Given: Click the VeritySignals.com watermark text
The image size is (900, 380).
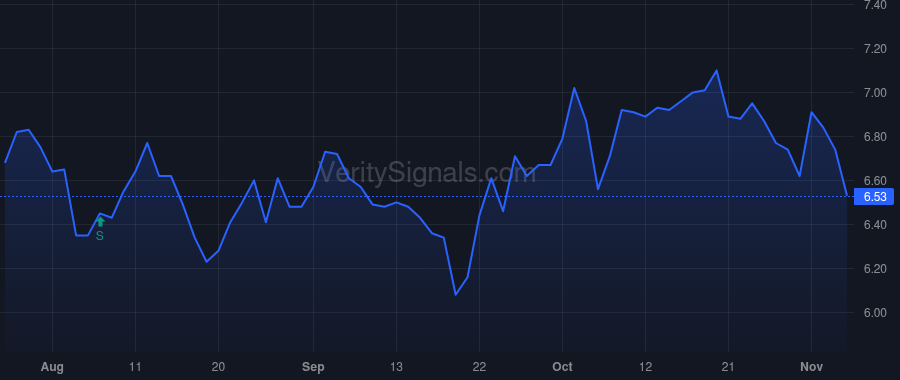Looking at the screenshot, I should pos(427,172).
